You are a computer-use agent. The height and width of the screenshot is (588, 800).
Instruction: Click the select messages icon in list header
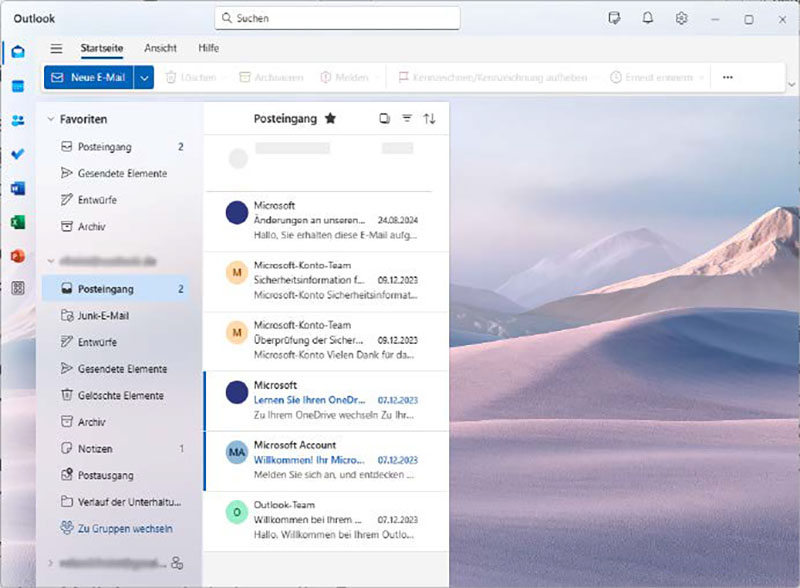click(x=384, y=118)
